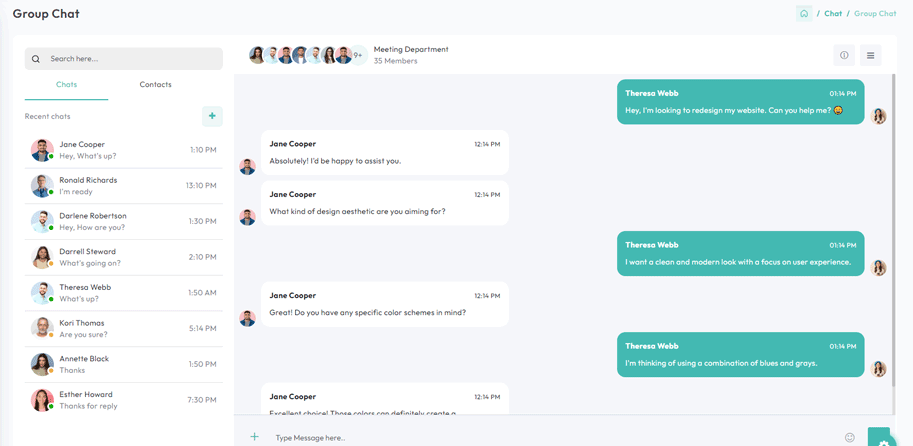Click the new chat plus button
Screen dimensions: 913x446
(x=212, y=116)
